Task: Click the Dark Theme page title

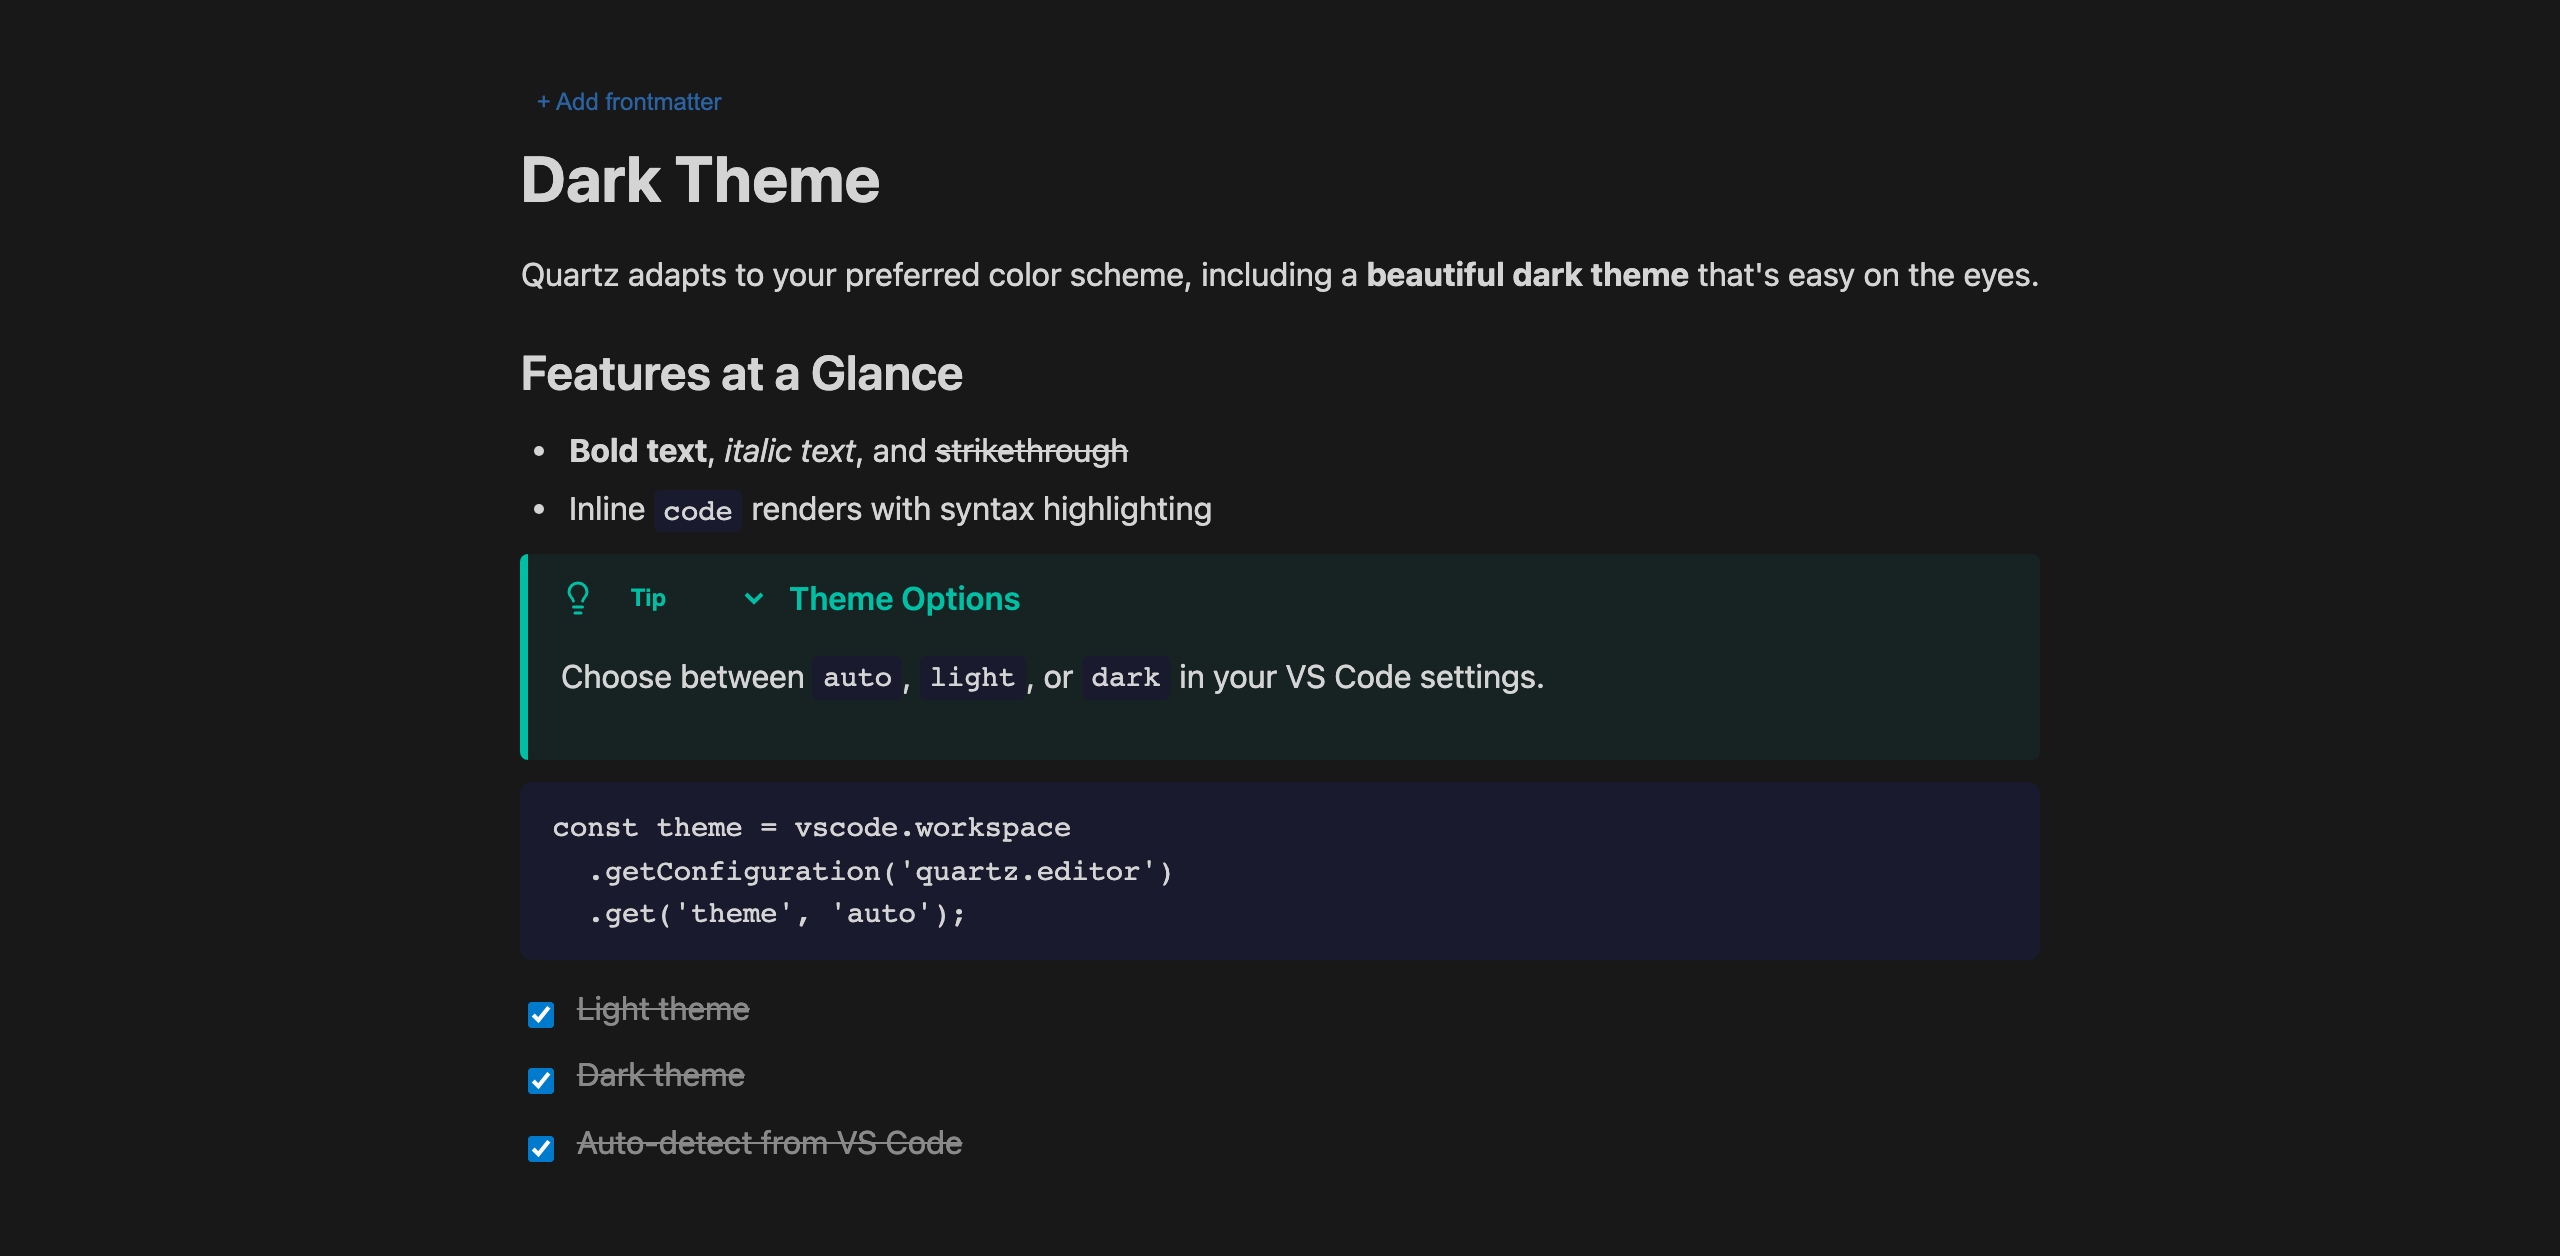Action: point(700,180)
